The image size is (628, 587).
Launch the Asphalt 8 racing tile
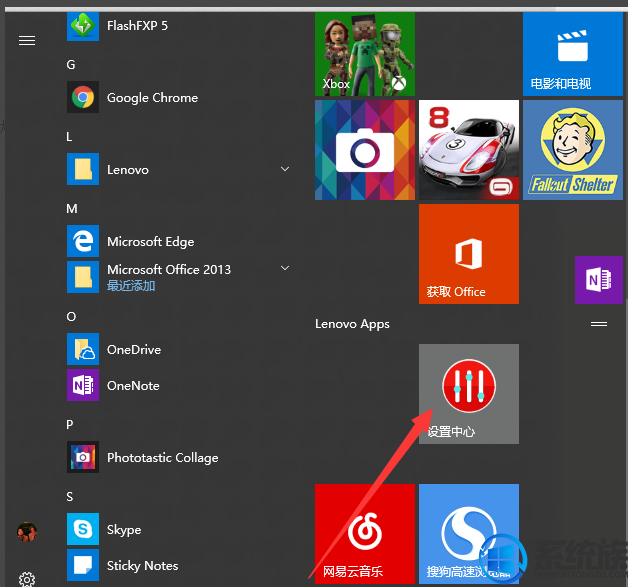coord(469,150)
